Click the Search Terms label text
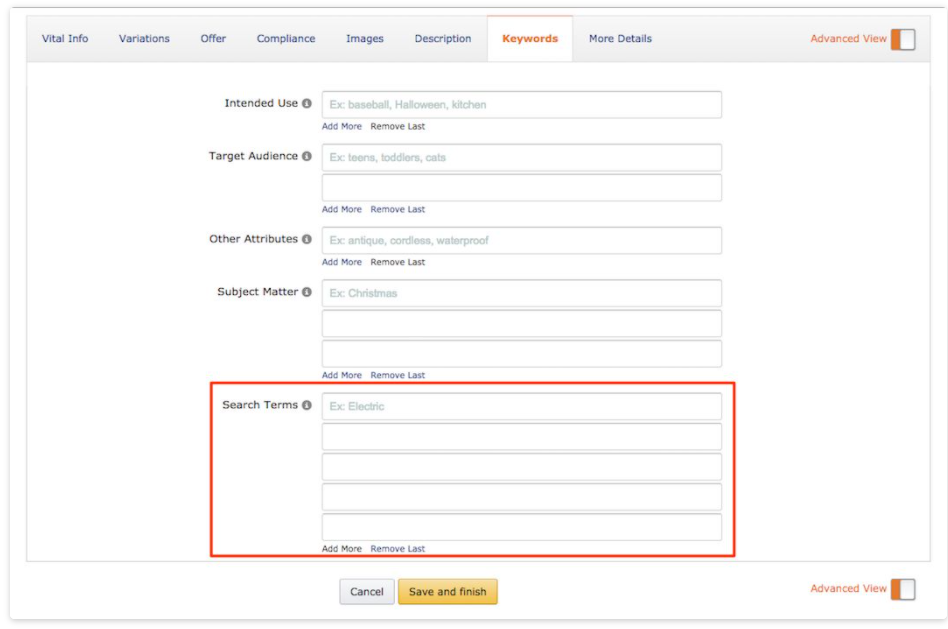 pos(260,405)
